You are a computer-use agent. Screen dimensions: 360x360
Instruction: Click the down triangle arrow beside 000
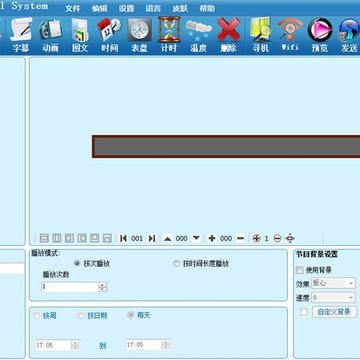coord(196,238)
